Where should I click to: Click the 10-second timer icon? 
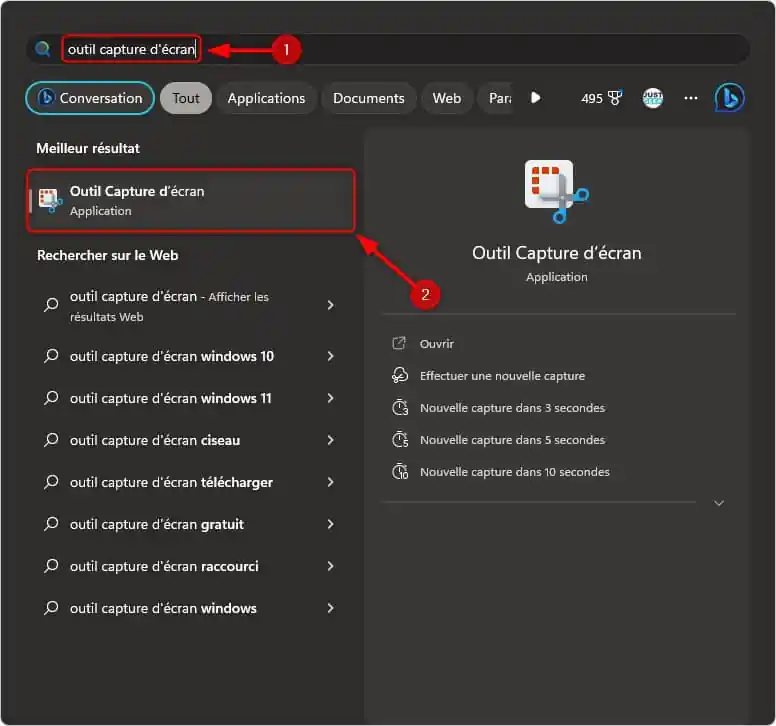[x=400, y=472]
